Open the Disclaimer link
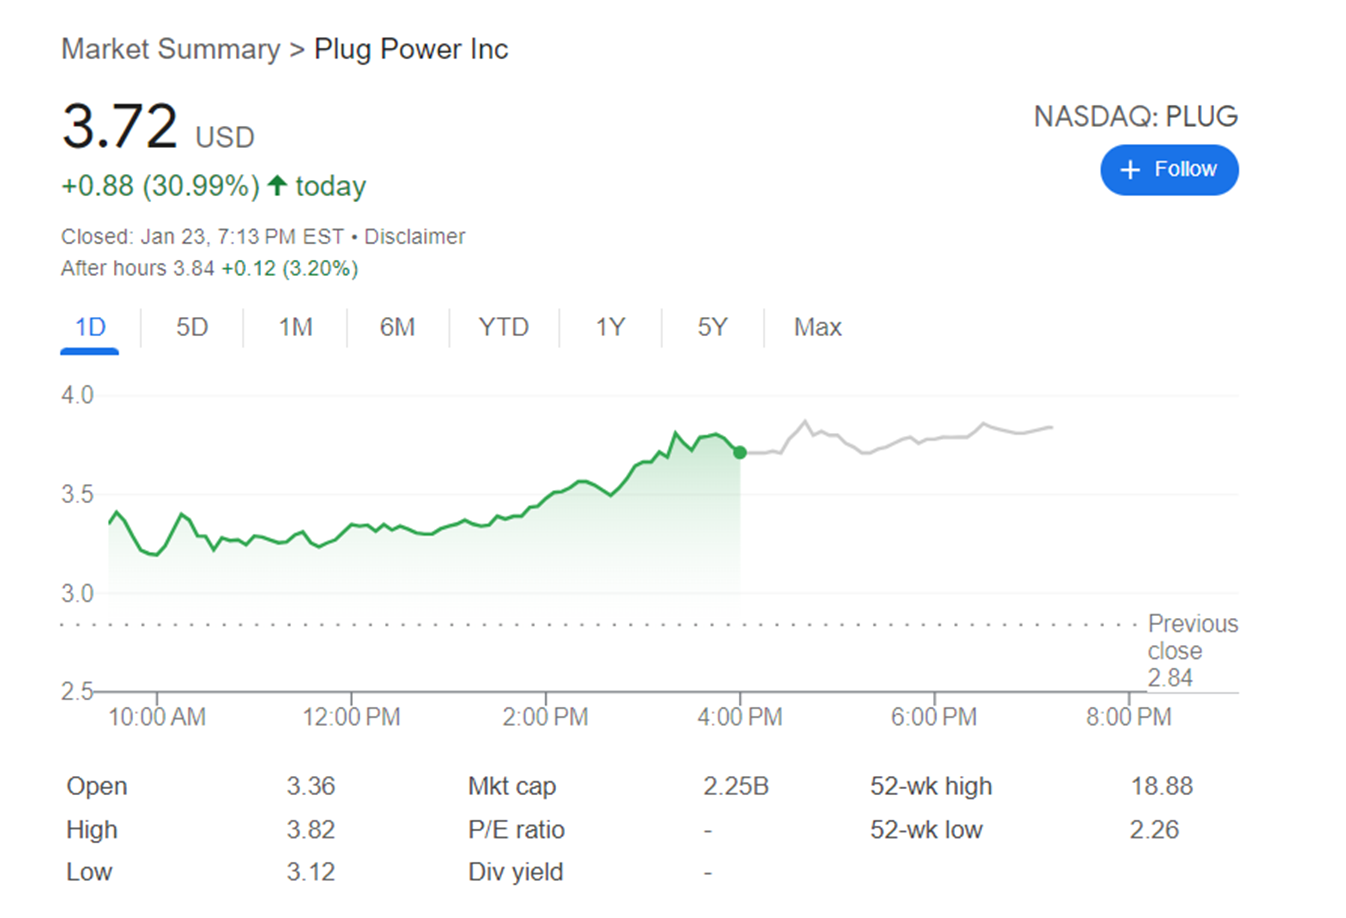 pyautogui.click(x=414, y=237)
